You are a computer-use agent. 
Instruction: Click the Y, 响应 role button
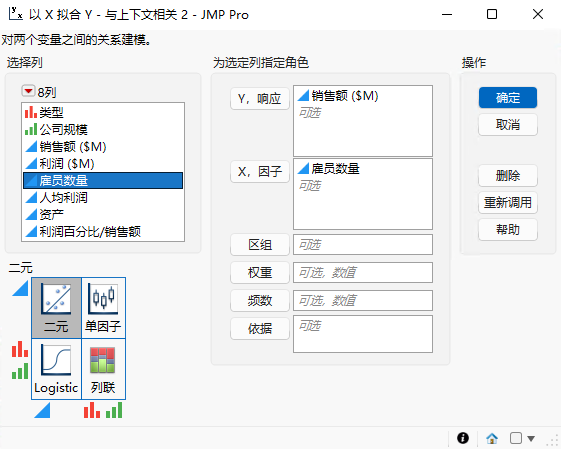(260, 98)
